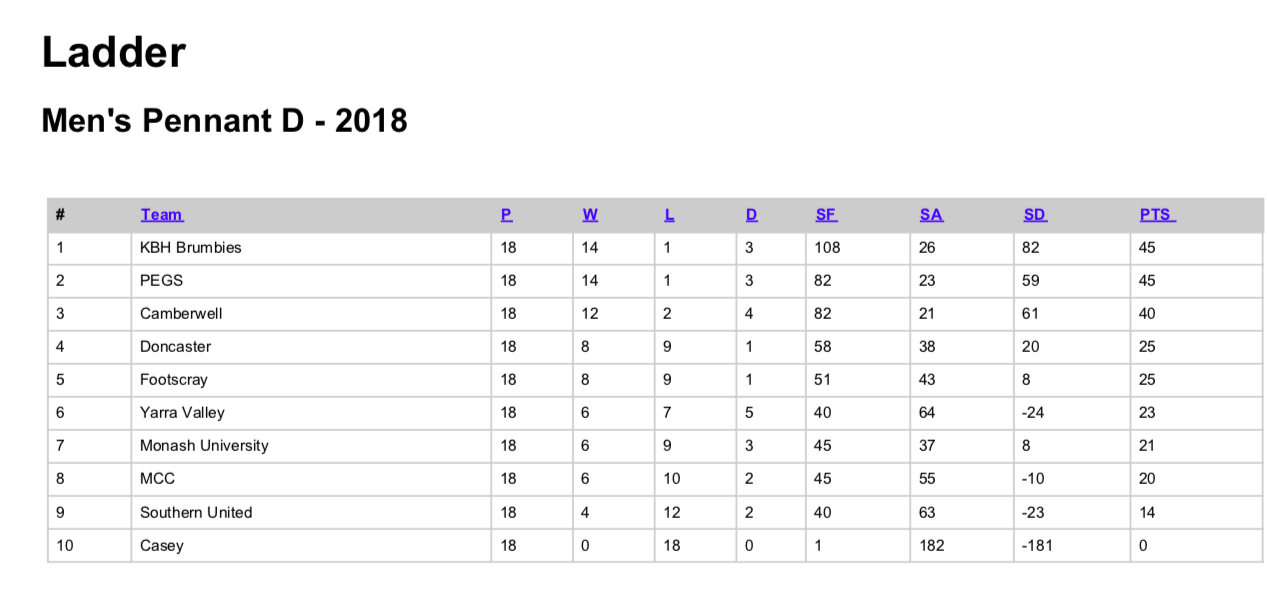This screenshot has width=1267, height=606.
Task: Select the KBH Brumbies team cell
Action: [191, 248]
